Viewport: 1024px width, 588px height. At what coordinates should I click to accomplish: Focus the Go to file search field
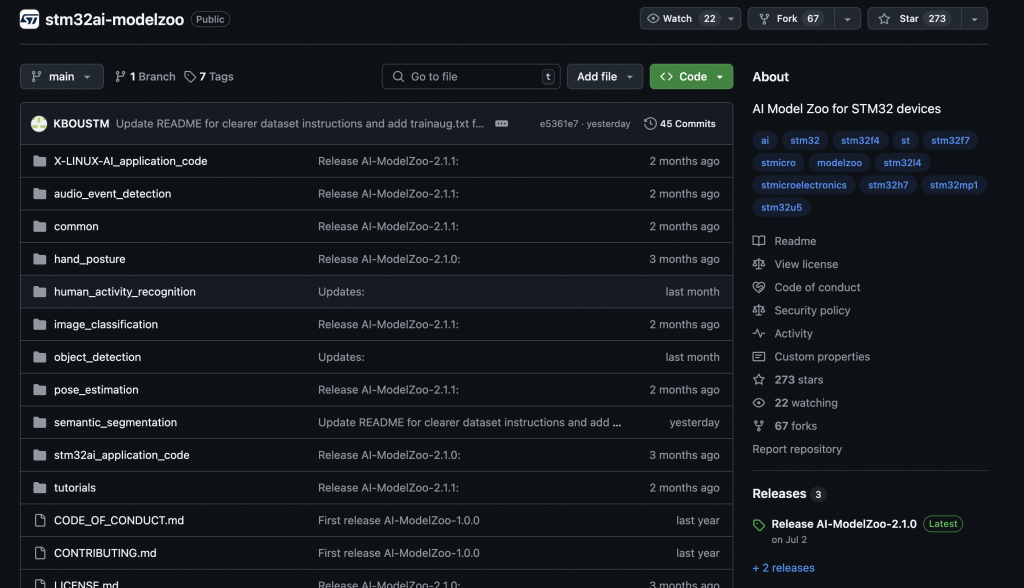(471, 76)
